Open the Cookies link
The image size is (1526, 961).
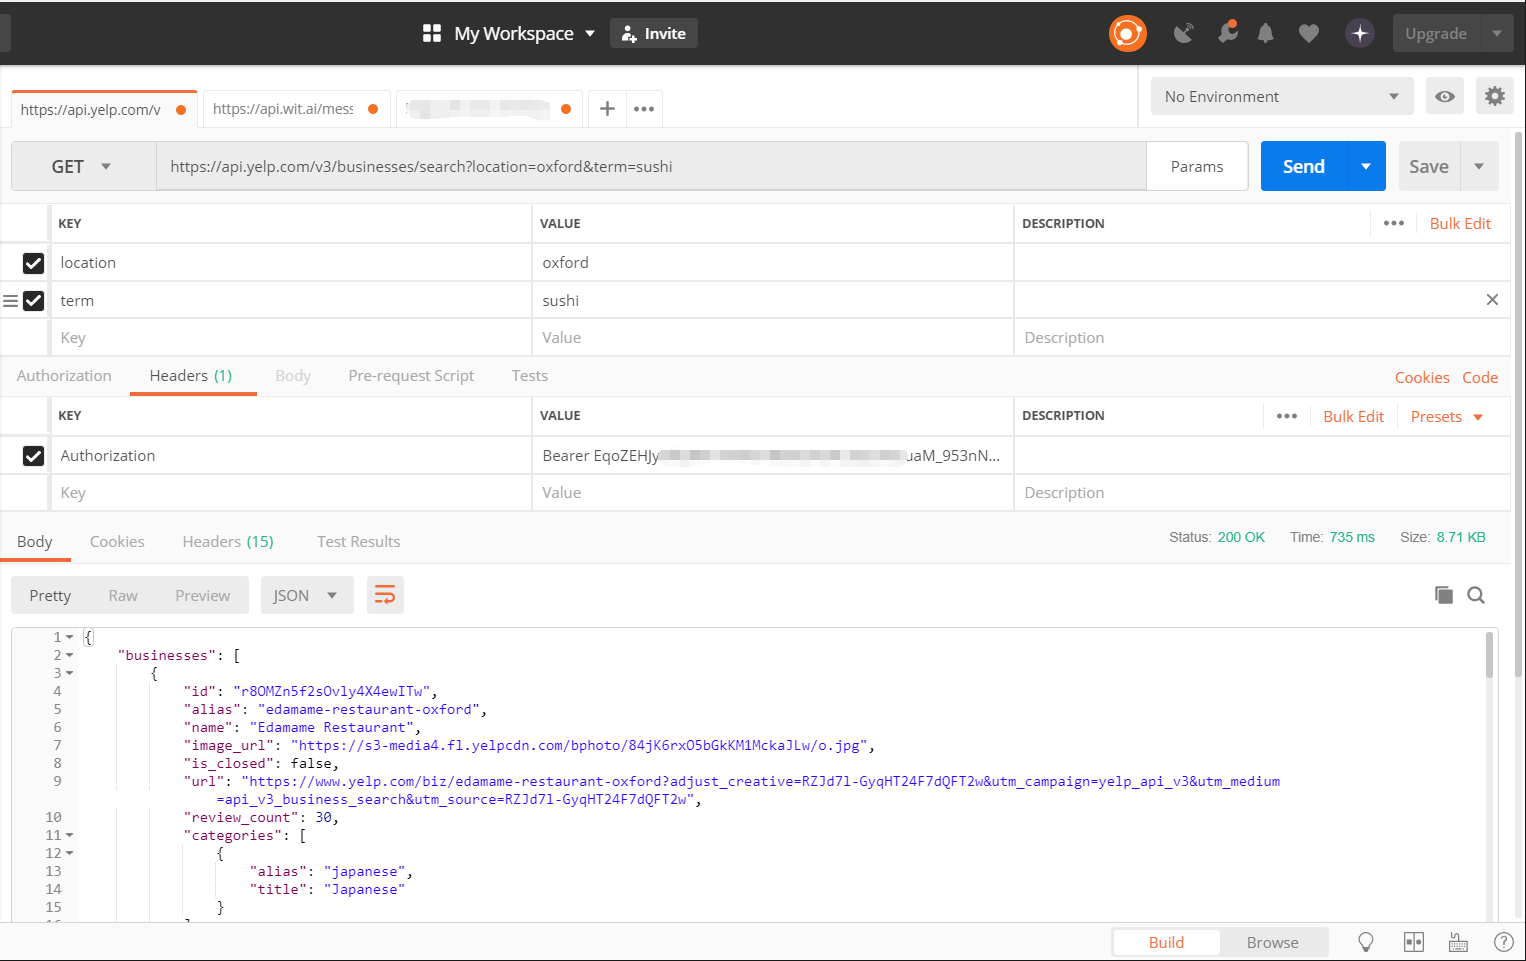point(1422,377)
